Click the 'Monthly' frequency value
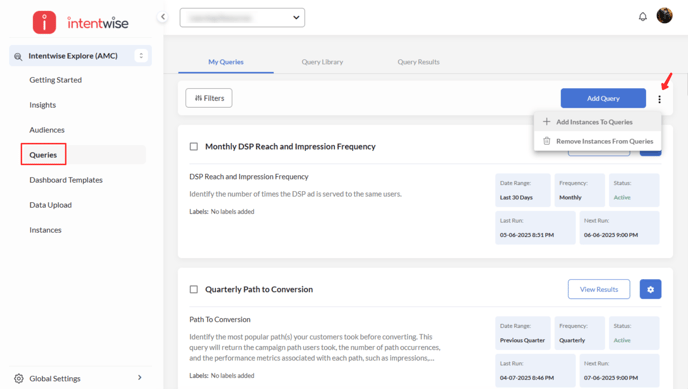 570,197
